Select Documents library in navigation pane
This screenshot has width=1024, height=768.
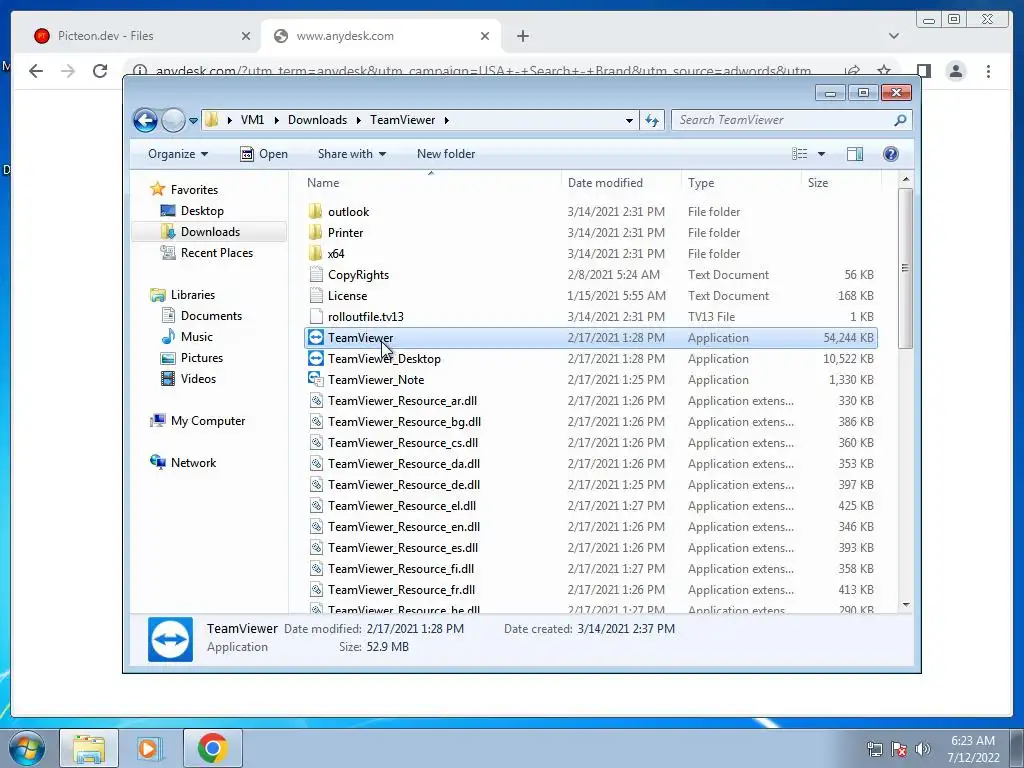coord(211,315)
